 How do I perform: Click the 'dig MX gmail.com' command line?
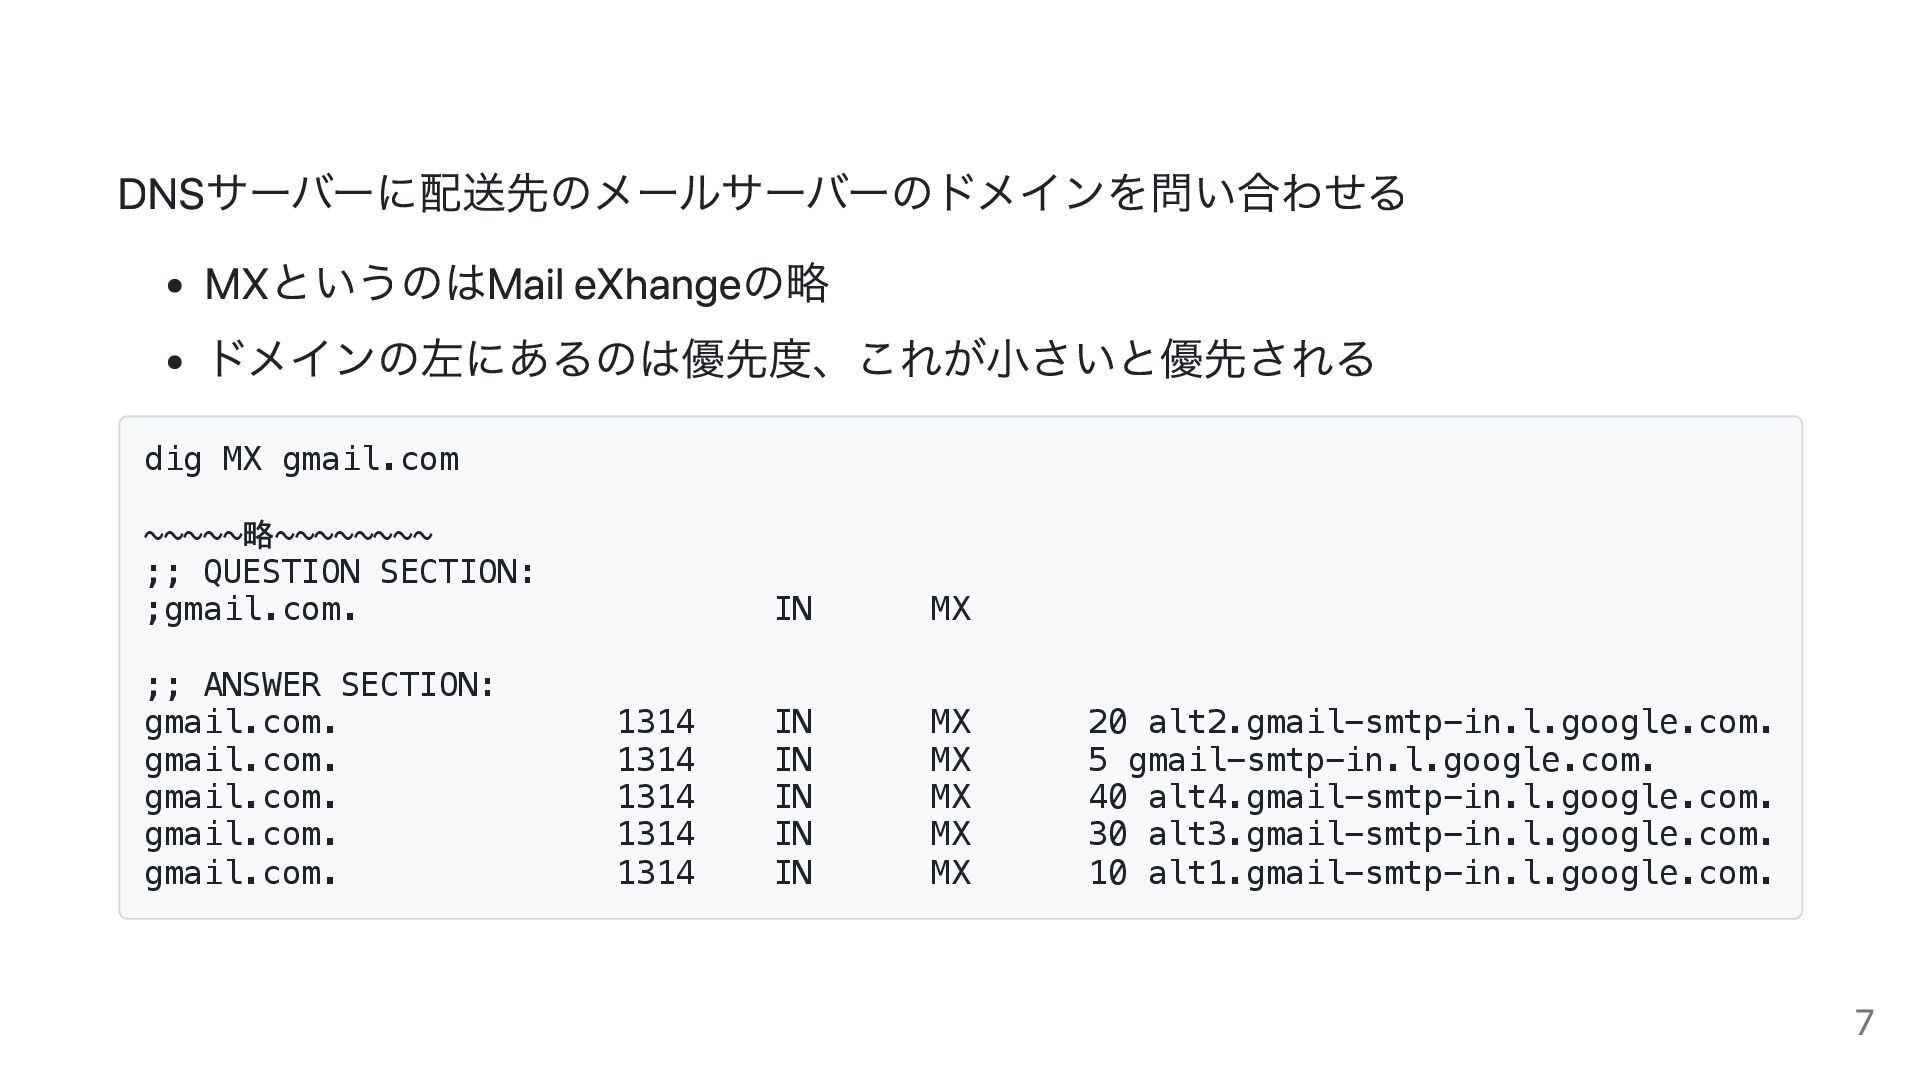301,460
